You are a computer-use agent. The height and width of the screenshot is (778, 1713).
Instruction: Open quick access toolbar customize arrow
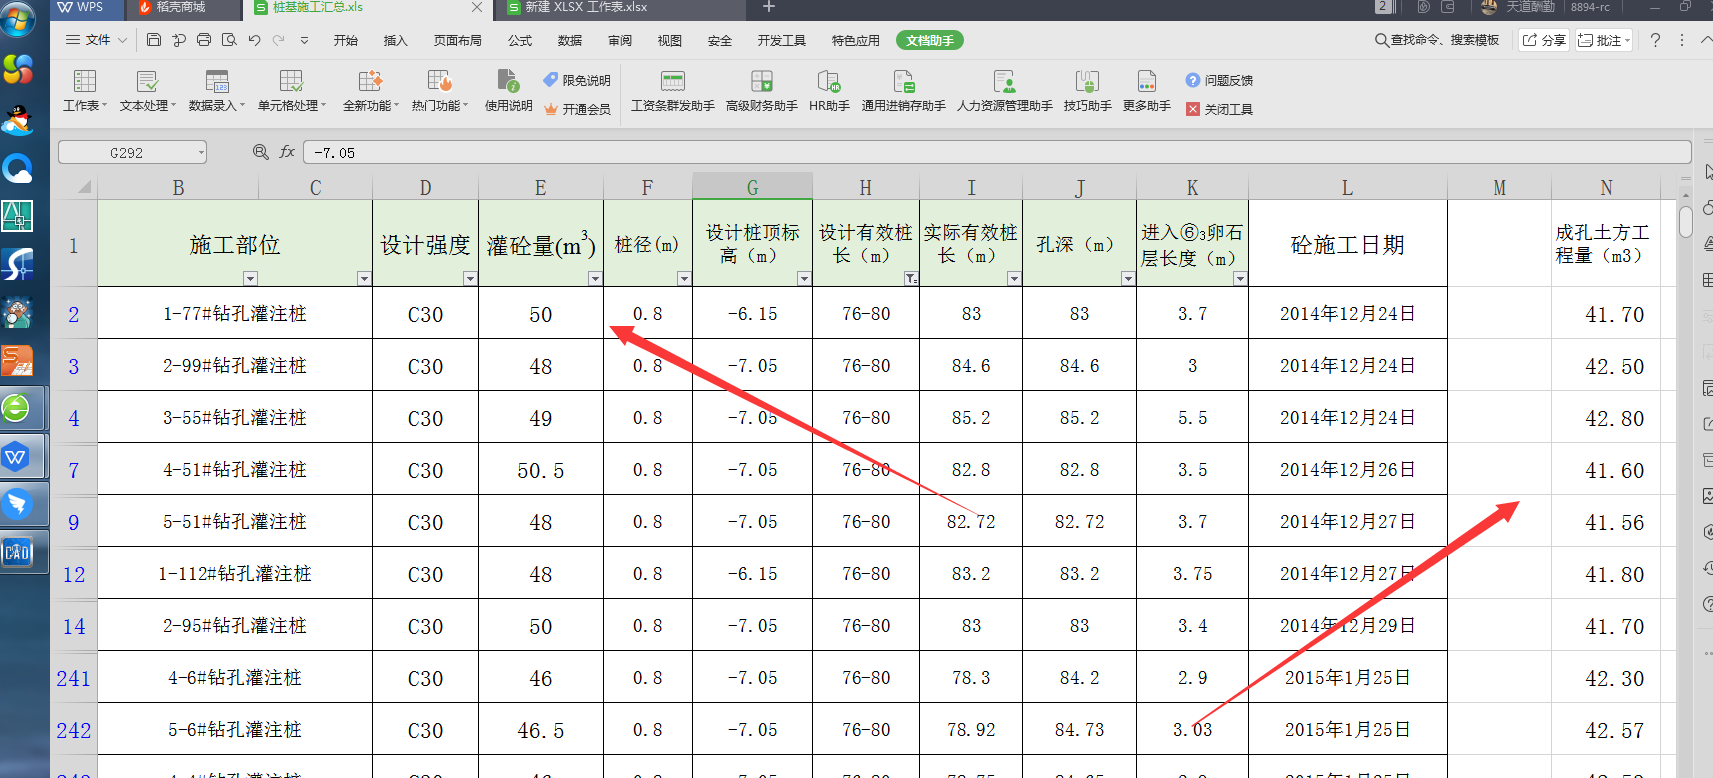point(304,40)
